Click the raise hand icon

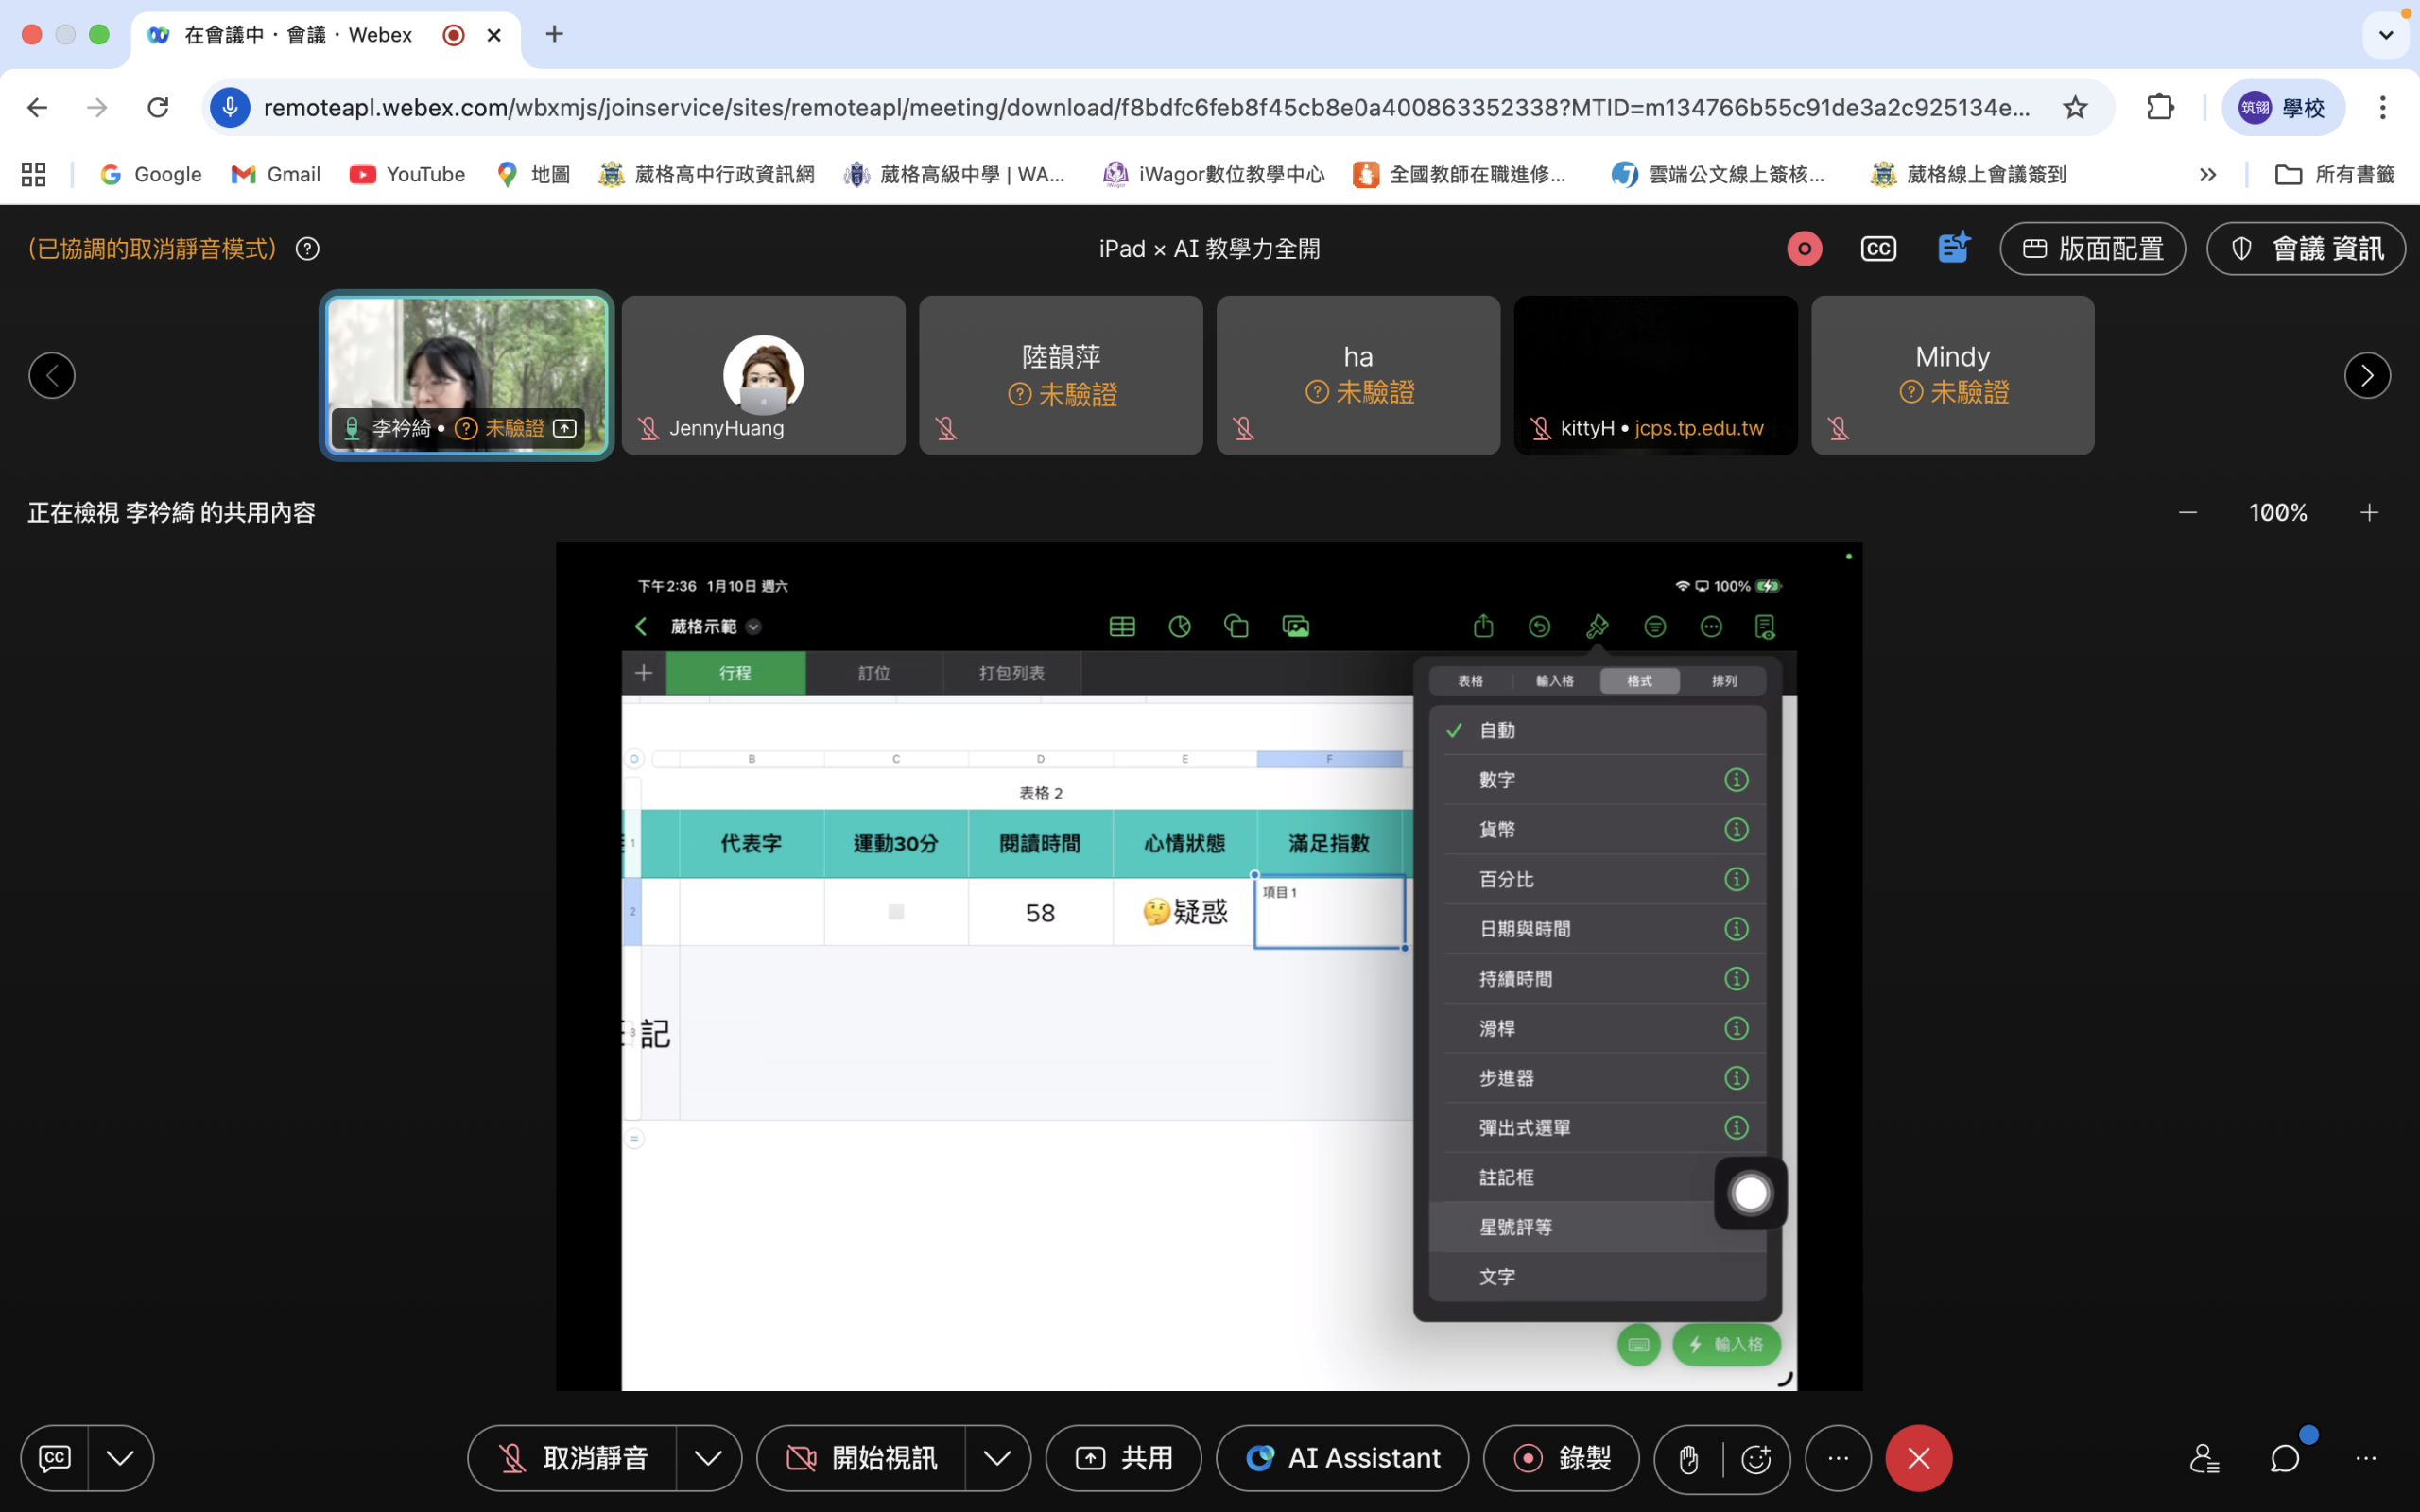[x=1689, y=1459]
